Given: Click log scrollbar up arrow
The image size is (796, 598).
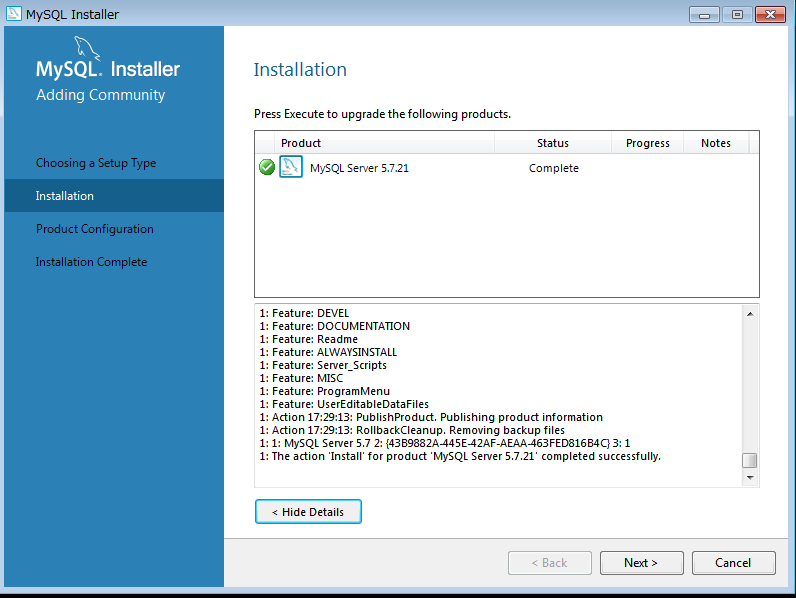Looking at the screenshot, I should pos(750,314).
